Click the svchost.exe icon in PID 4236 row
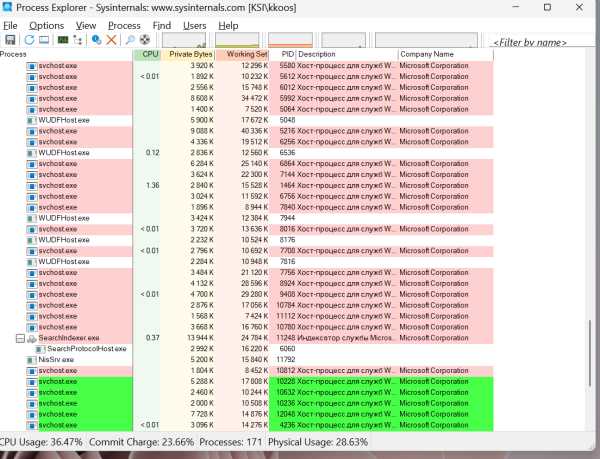 [x=32, y=425]
